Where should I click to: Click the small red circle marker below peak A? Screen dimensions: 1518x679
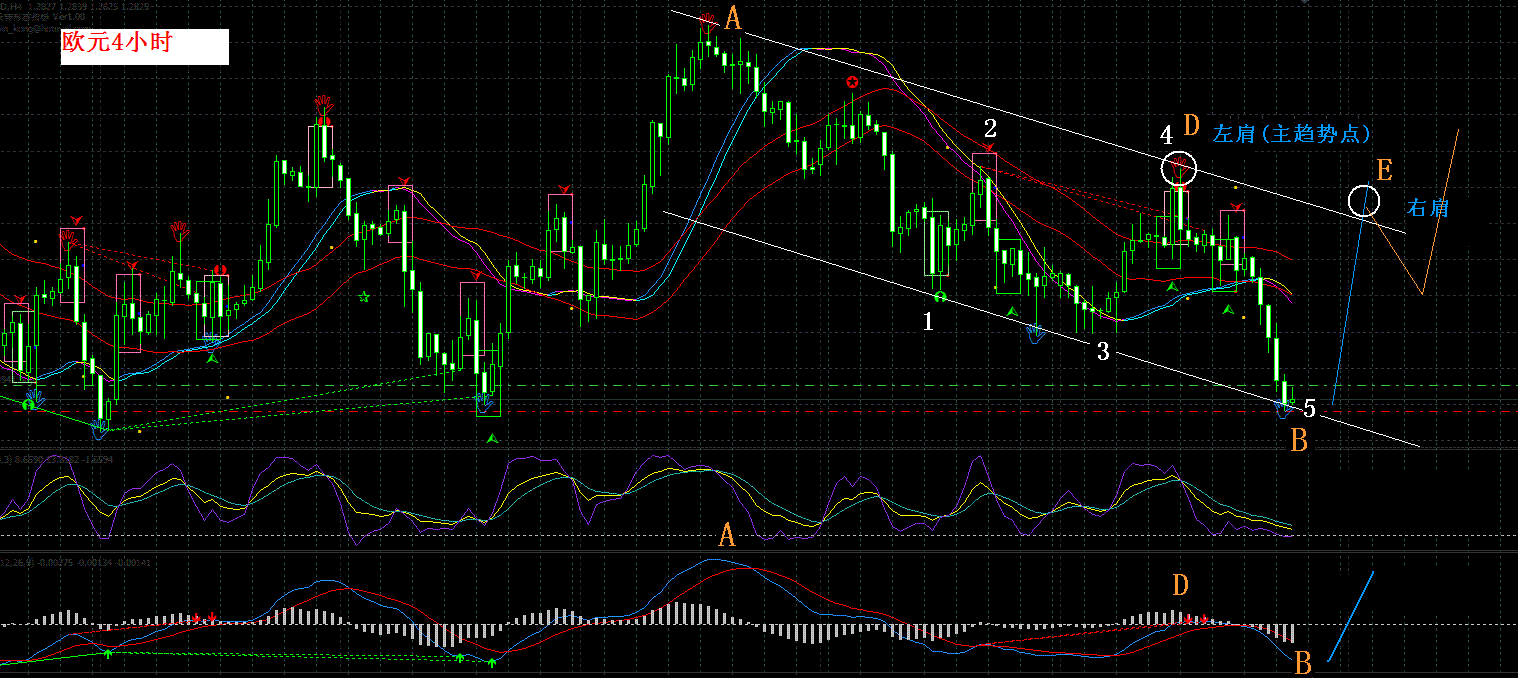click(852, 82)
